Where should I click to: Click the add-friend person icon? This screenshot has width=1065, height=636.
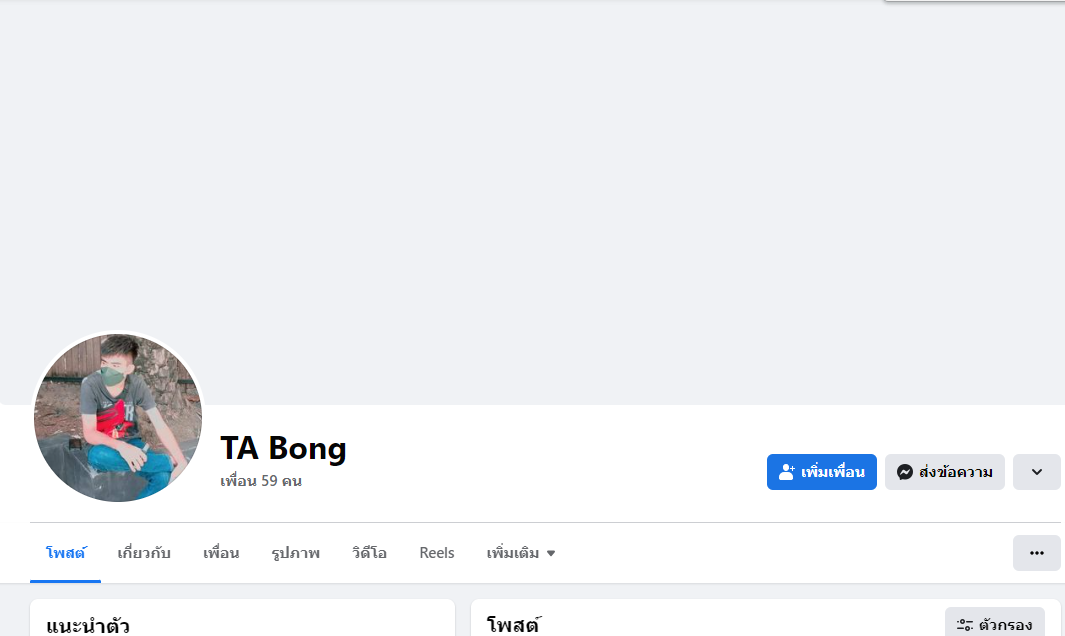point(787,472)
